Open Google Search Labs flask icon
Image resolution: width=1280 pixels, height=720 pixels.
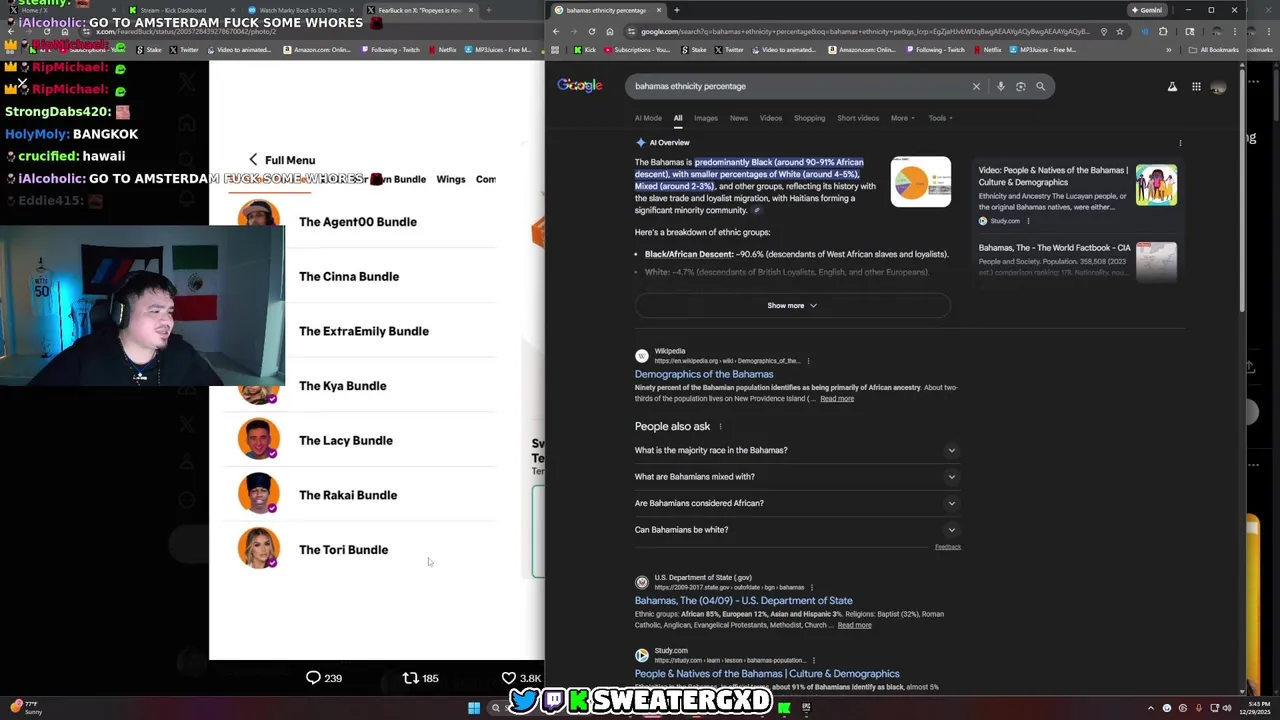(1172, 87)
